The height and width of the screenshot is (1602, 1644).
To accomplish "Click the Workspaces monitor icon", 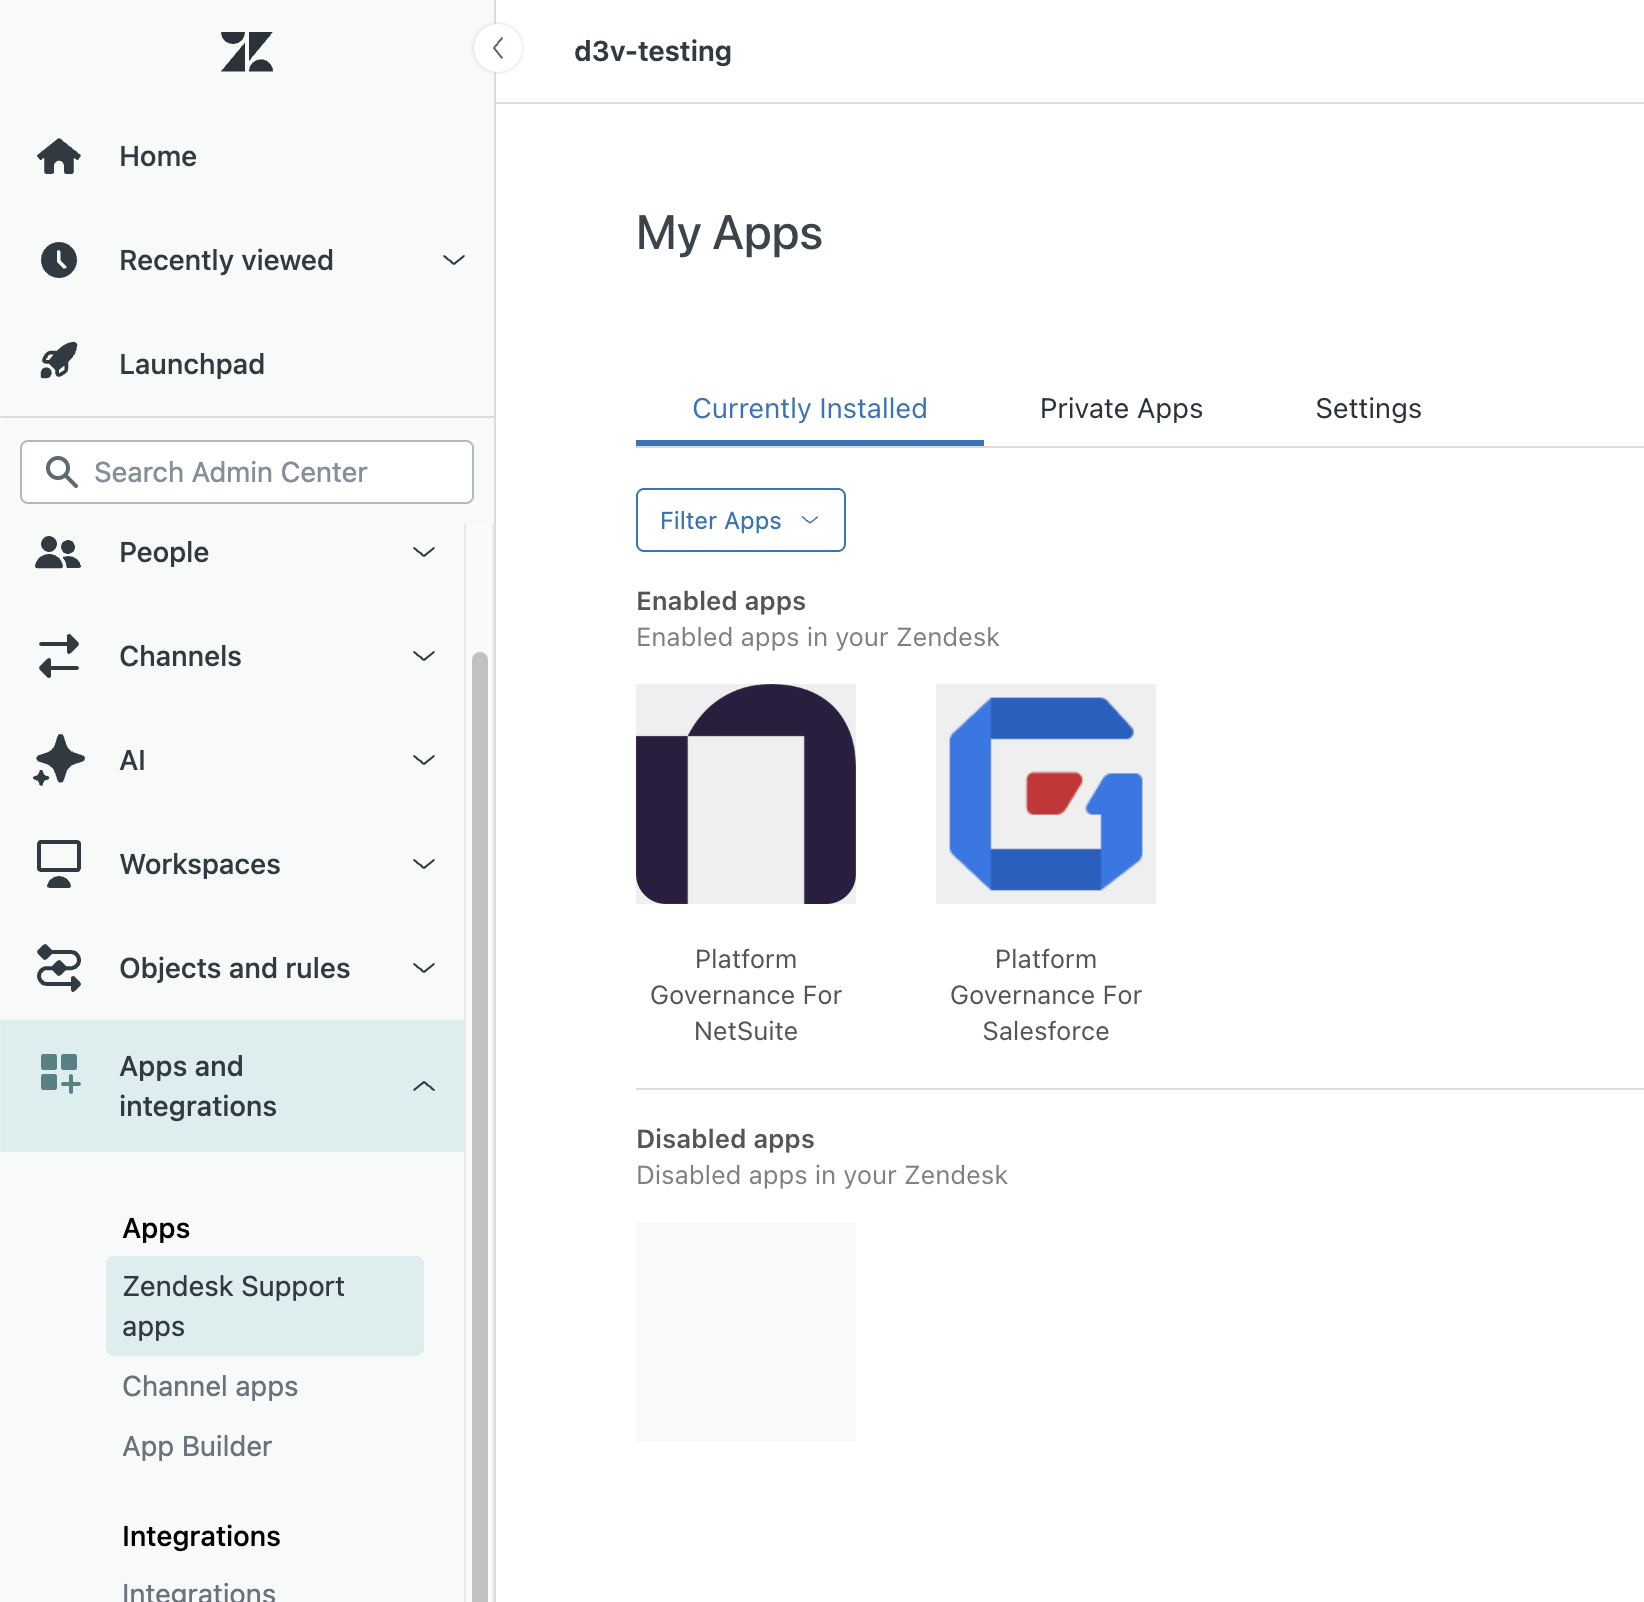I will tap(59, 864).
